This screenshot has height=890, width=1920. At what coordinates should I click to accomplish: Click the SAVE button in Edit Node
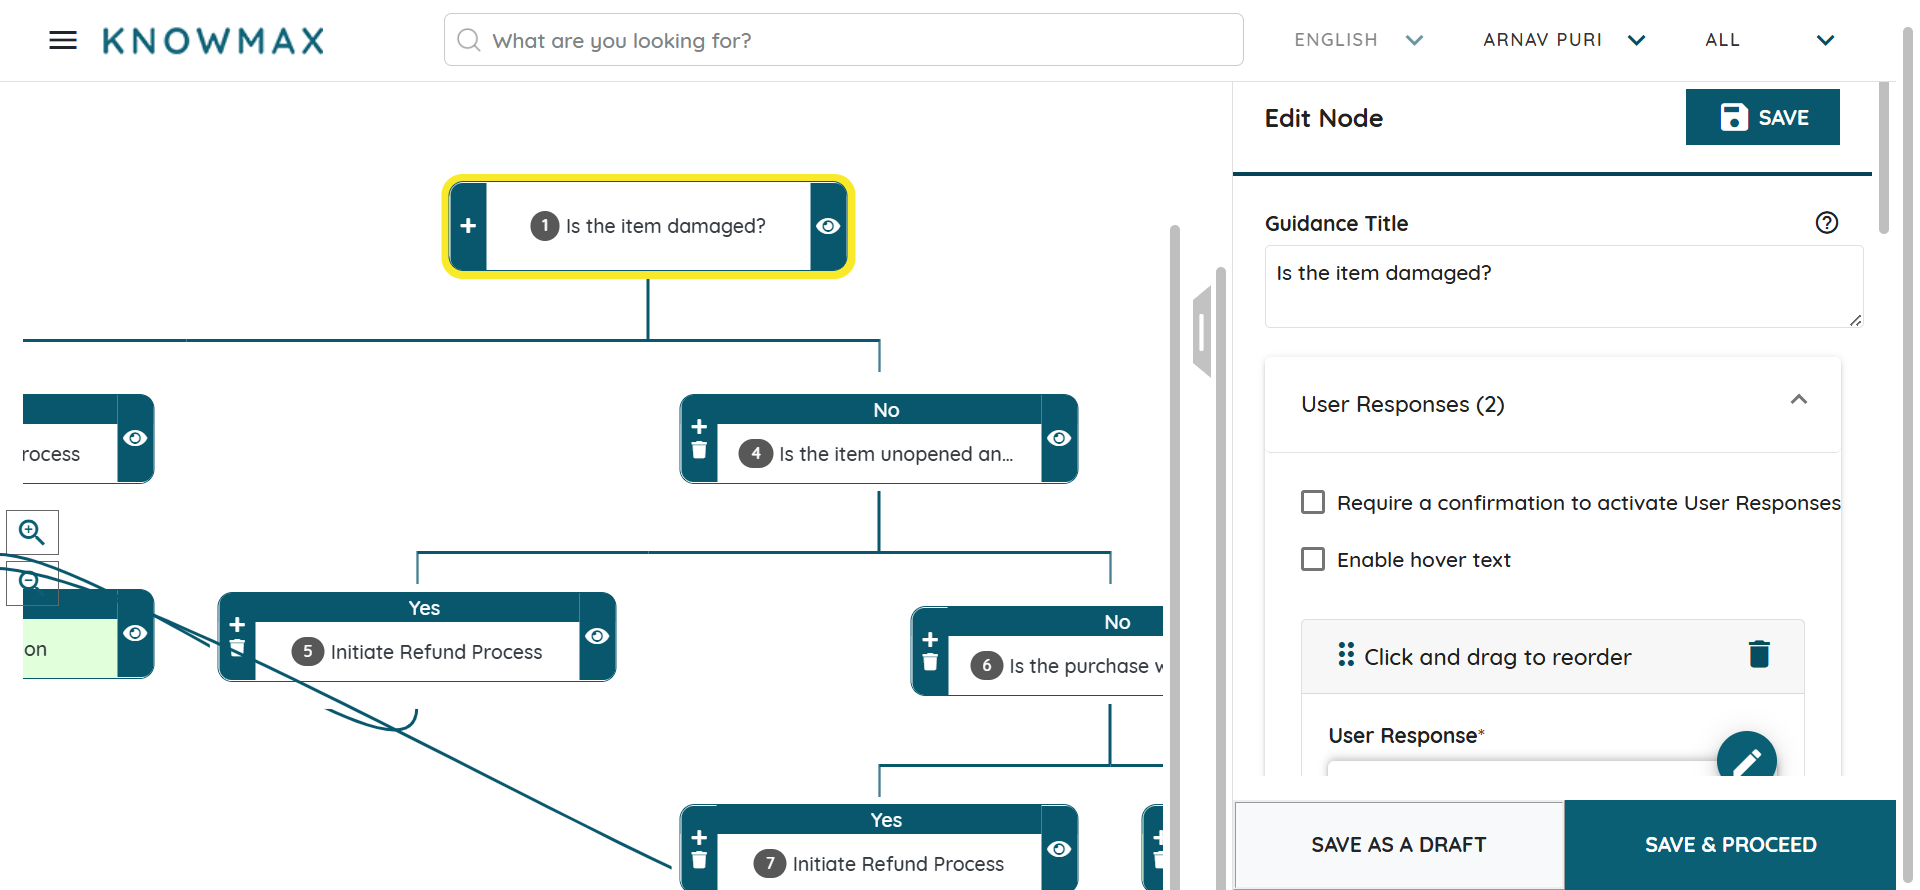1762,117
